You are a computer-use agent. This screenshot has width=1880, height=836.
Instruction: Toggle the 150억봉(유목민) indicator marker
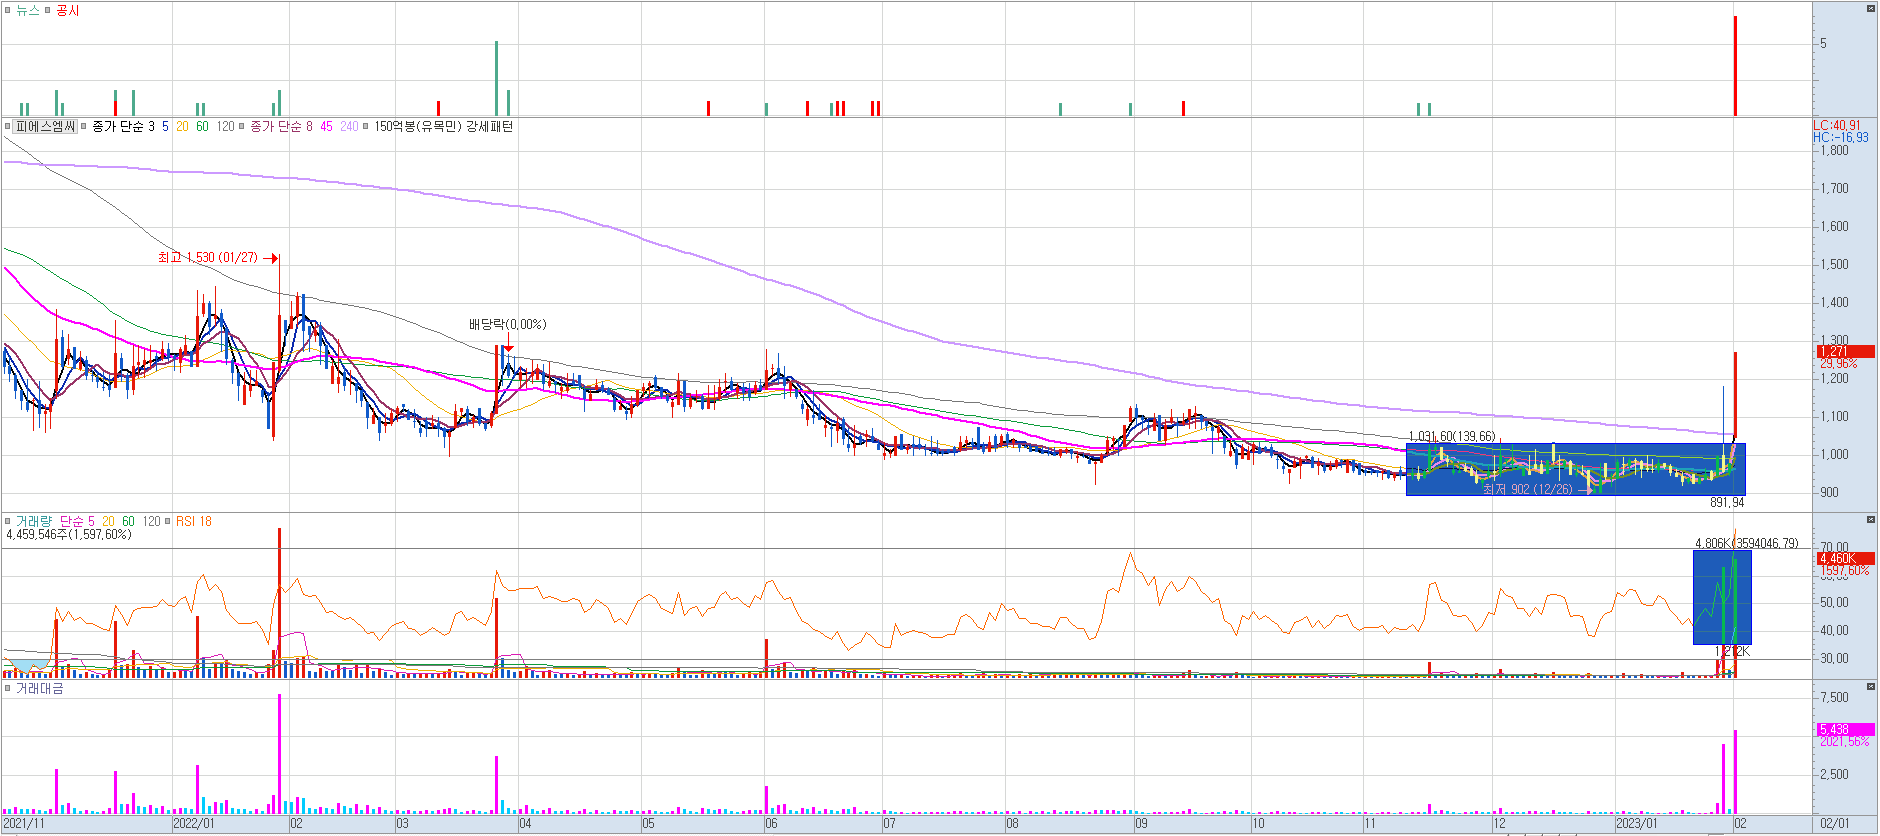pyautogui.click(x=366, y=126)
